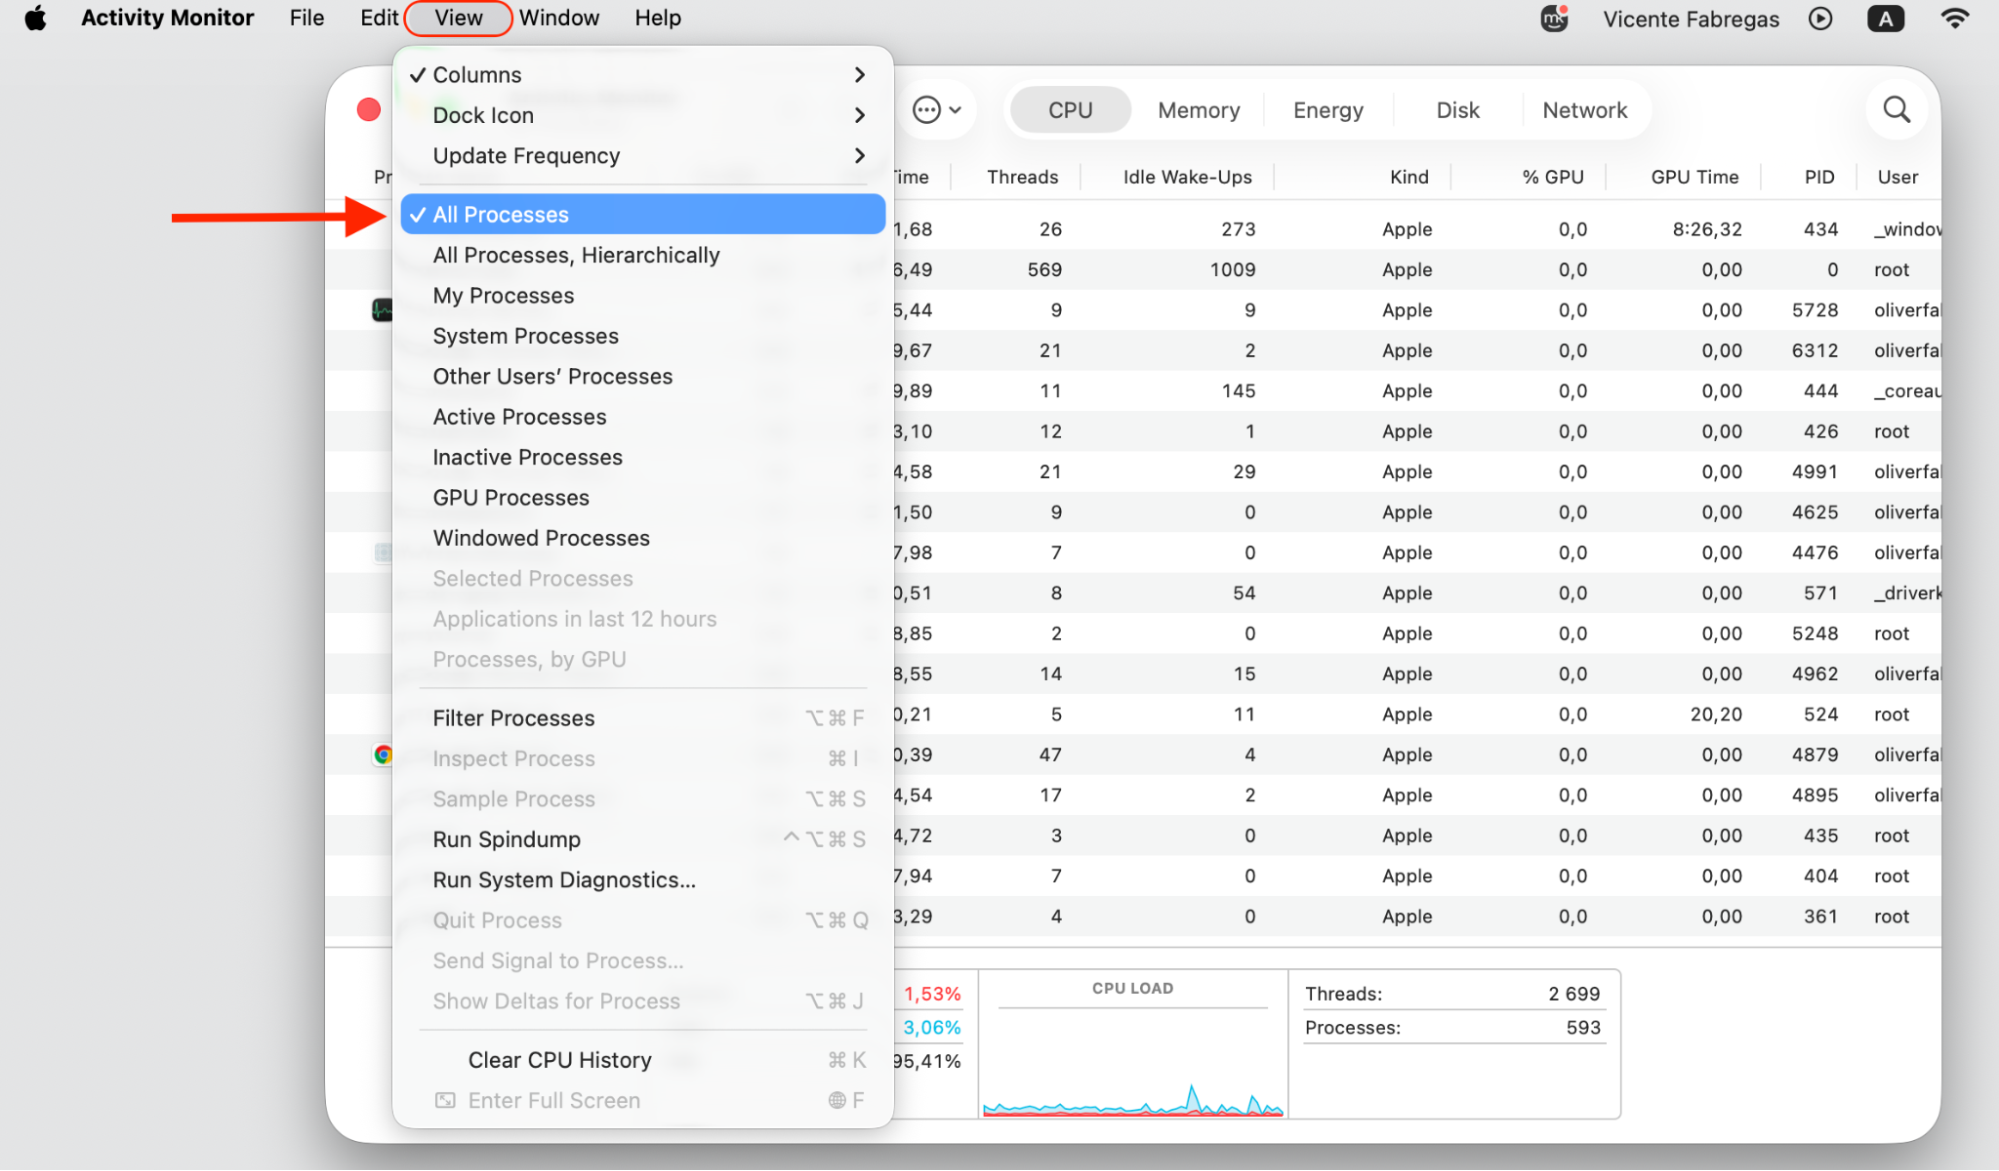1999x1171 pixels.
Task: Choose Other Users' Processes
Action: coord(643,376)
